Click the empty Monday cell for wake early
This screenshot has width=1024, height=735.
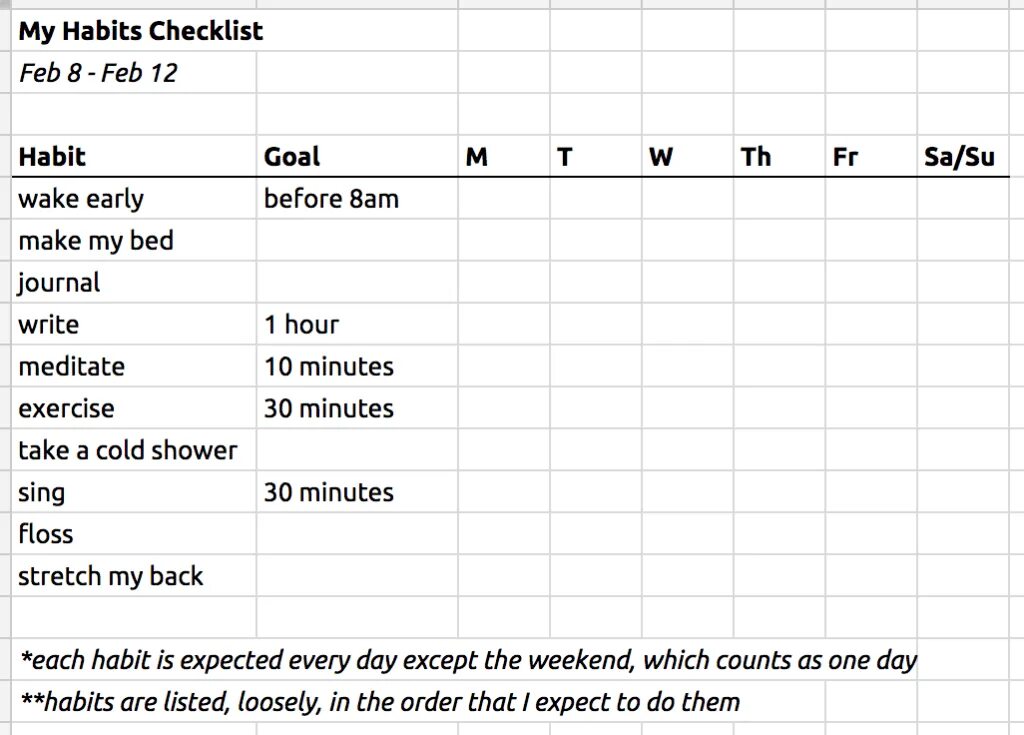pyautogui.click(x=504, y=198)
